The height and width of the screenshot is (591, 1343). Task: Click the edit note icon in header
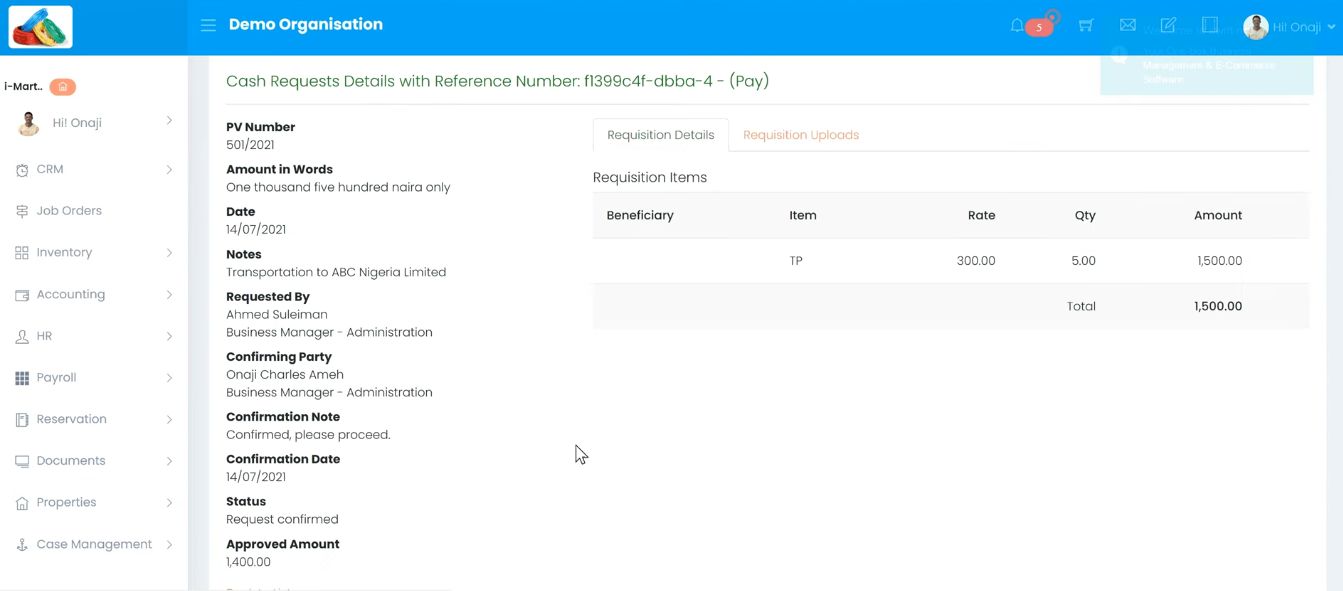point(1168,25)
